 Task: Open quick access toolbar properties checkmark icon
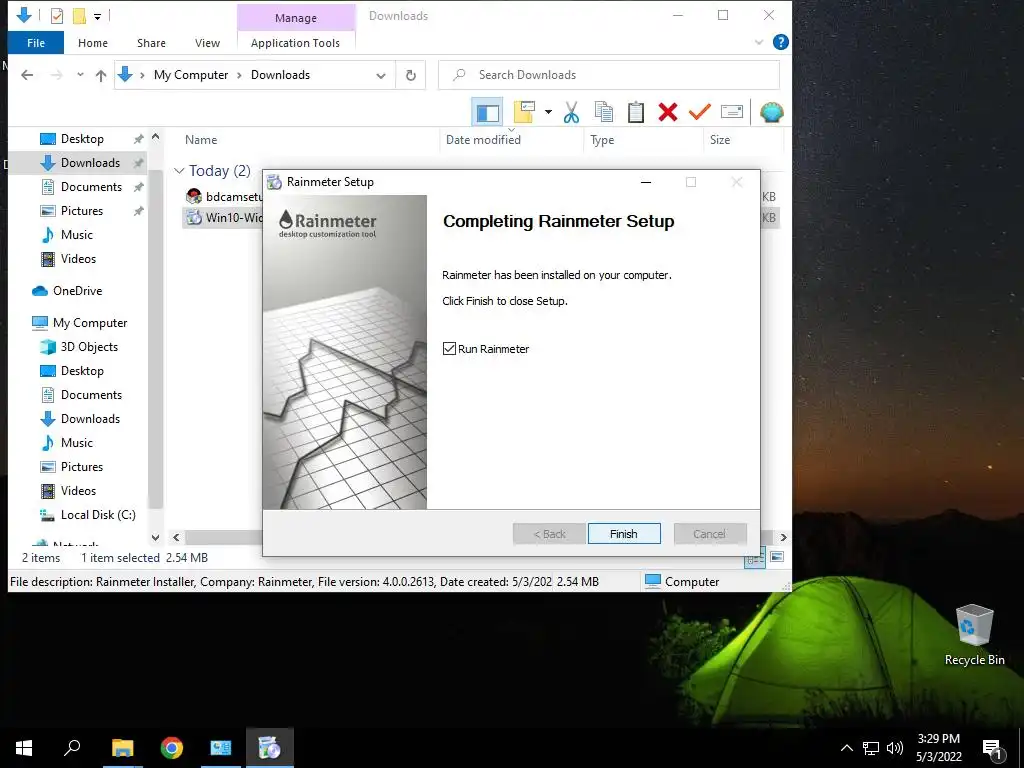[x=57, y=16]
